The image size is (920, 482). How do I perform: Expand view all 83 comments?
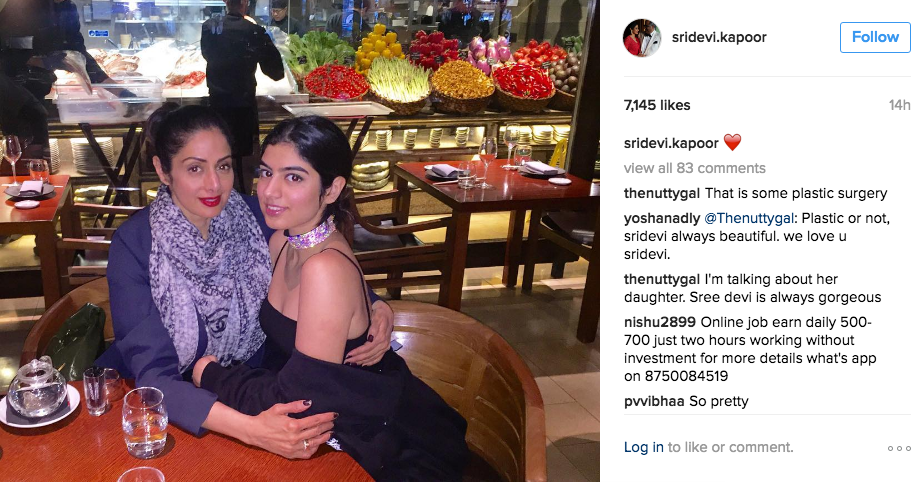tap(695, 168)
